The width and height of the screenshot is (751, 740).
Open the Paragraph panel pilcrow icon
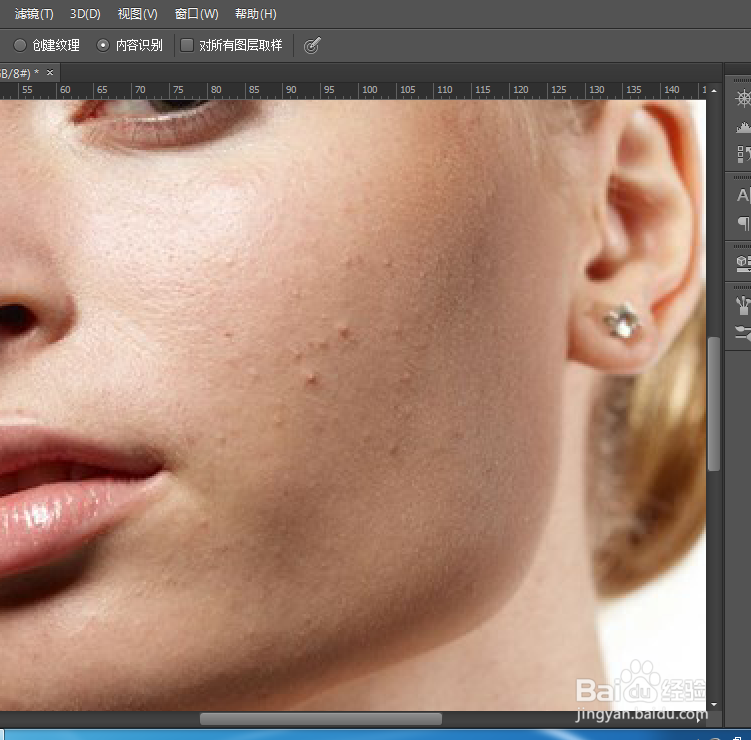743,223
